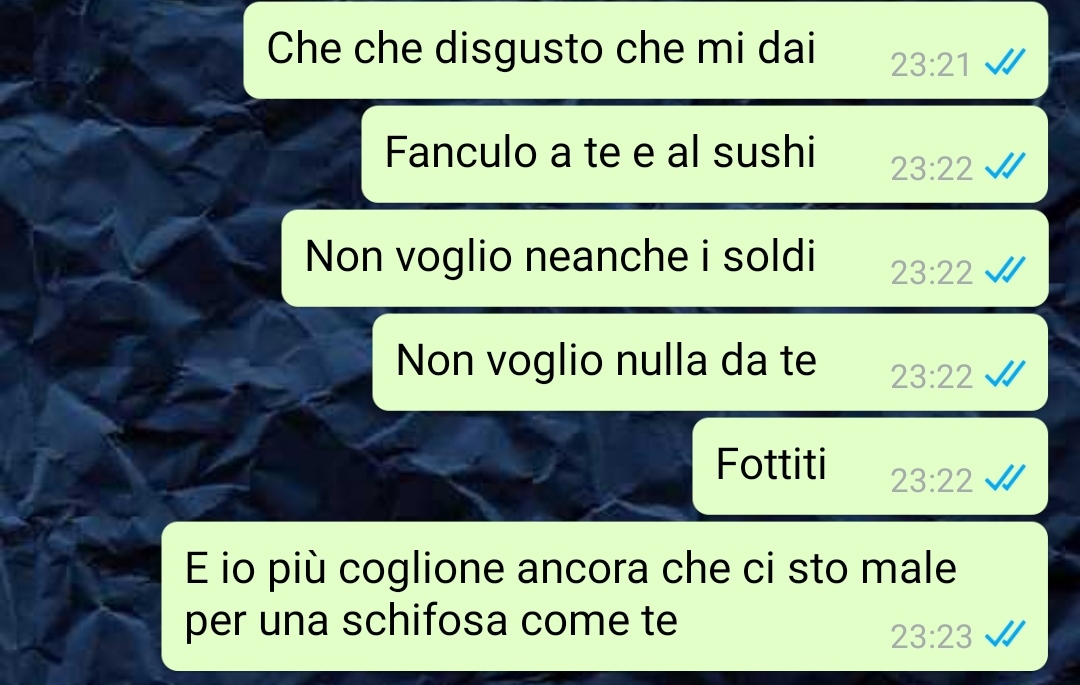Tap double check on 'Non voglio nulla da te'
The height and width of the screenshot is (685, 1080).
click(x=1006, y=374)
